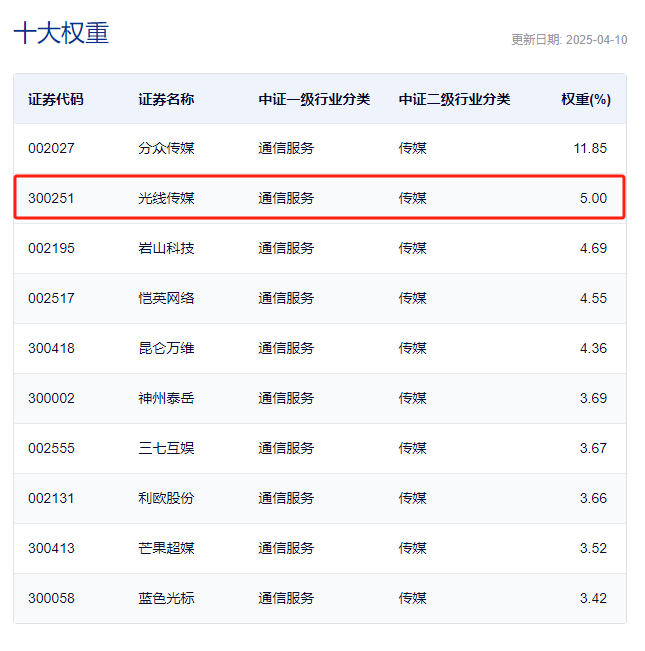
Task: Click 通信服务 in the 分众传媒 row
Action: click(286, 148)
